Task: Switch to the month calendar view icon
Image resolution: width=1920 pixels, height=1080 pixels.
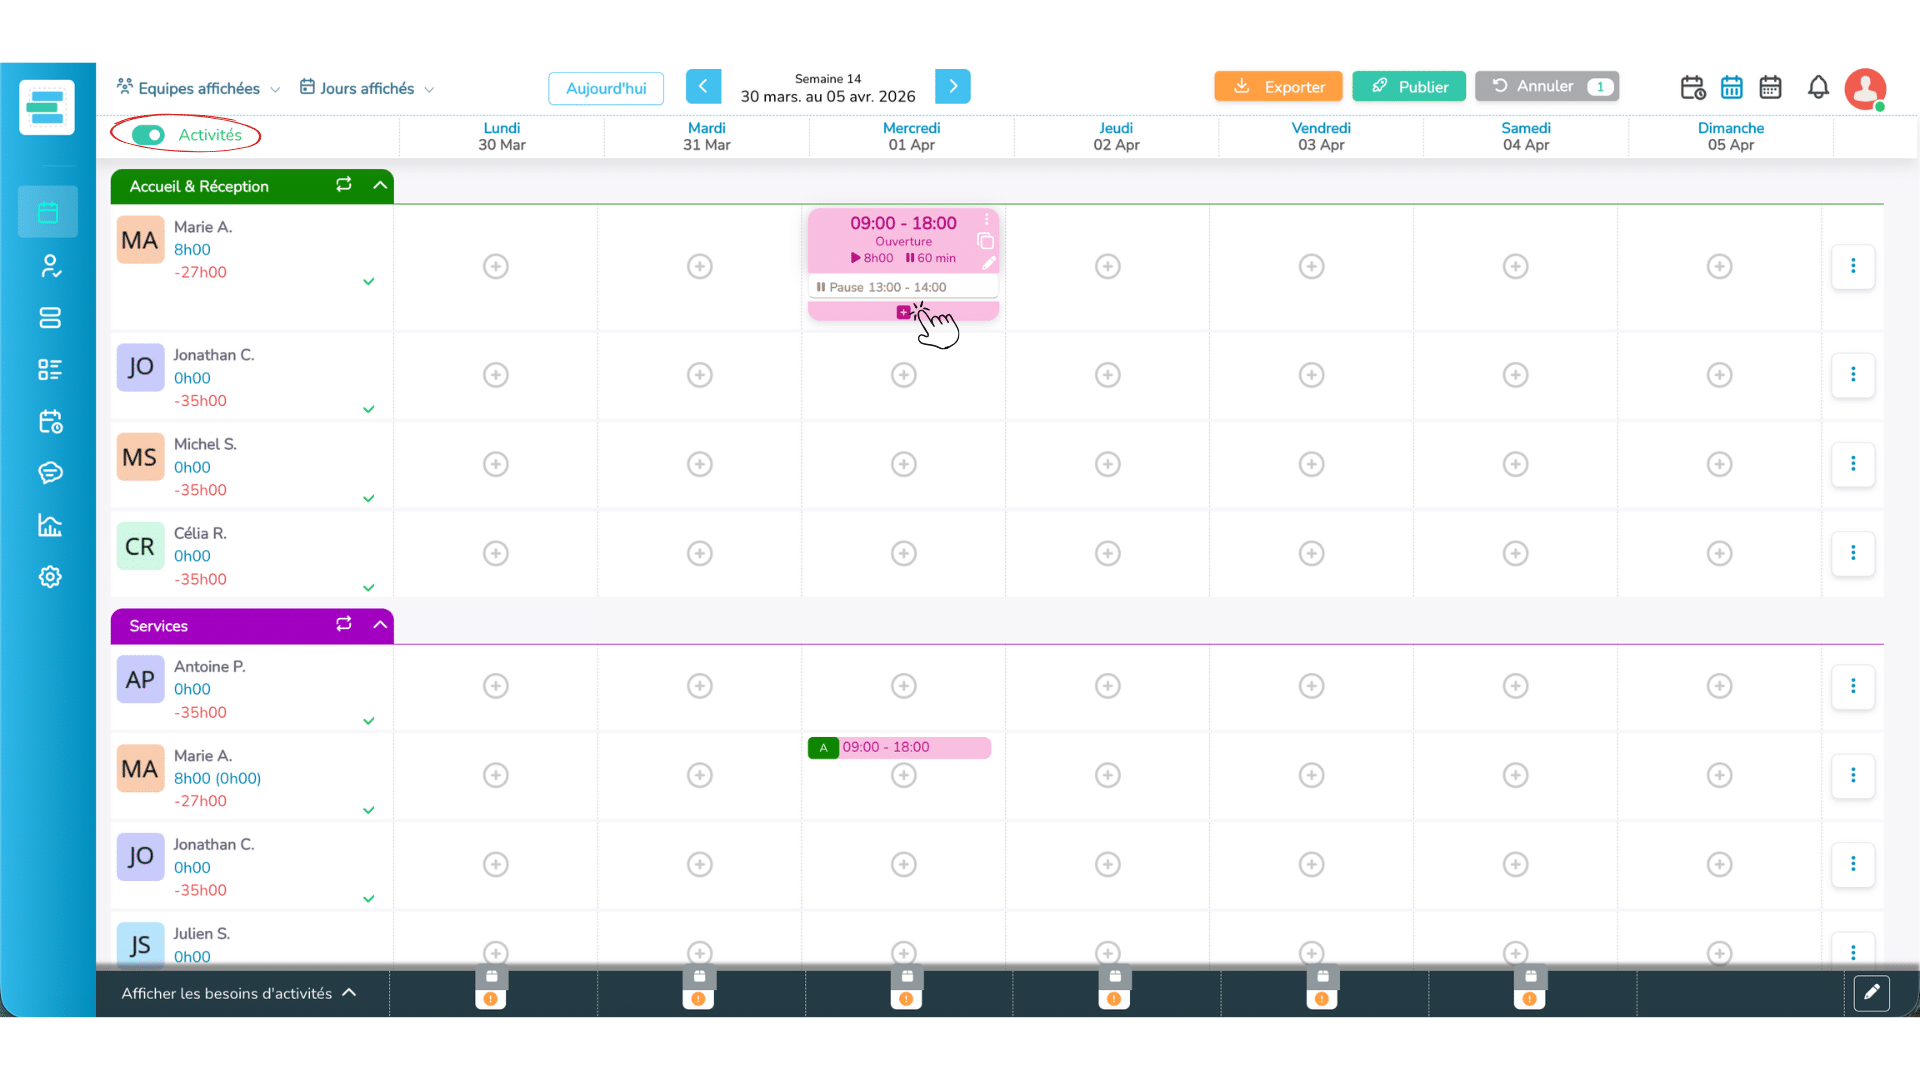Action: [1770, 87]
